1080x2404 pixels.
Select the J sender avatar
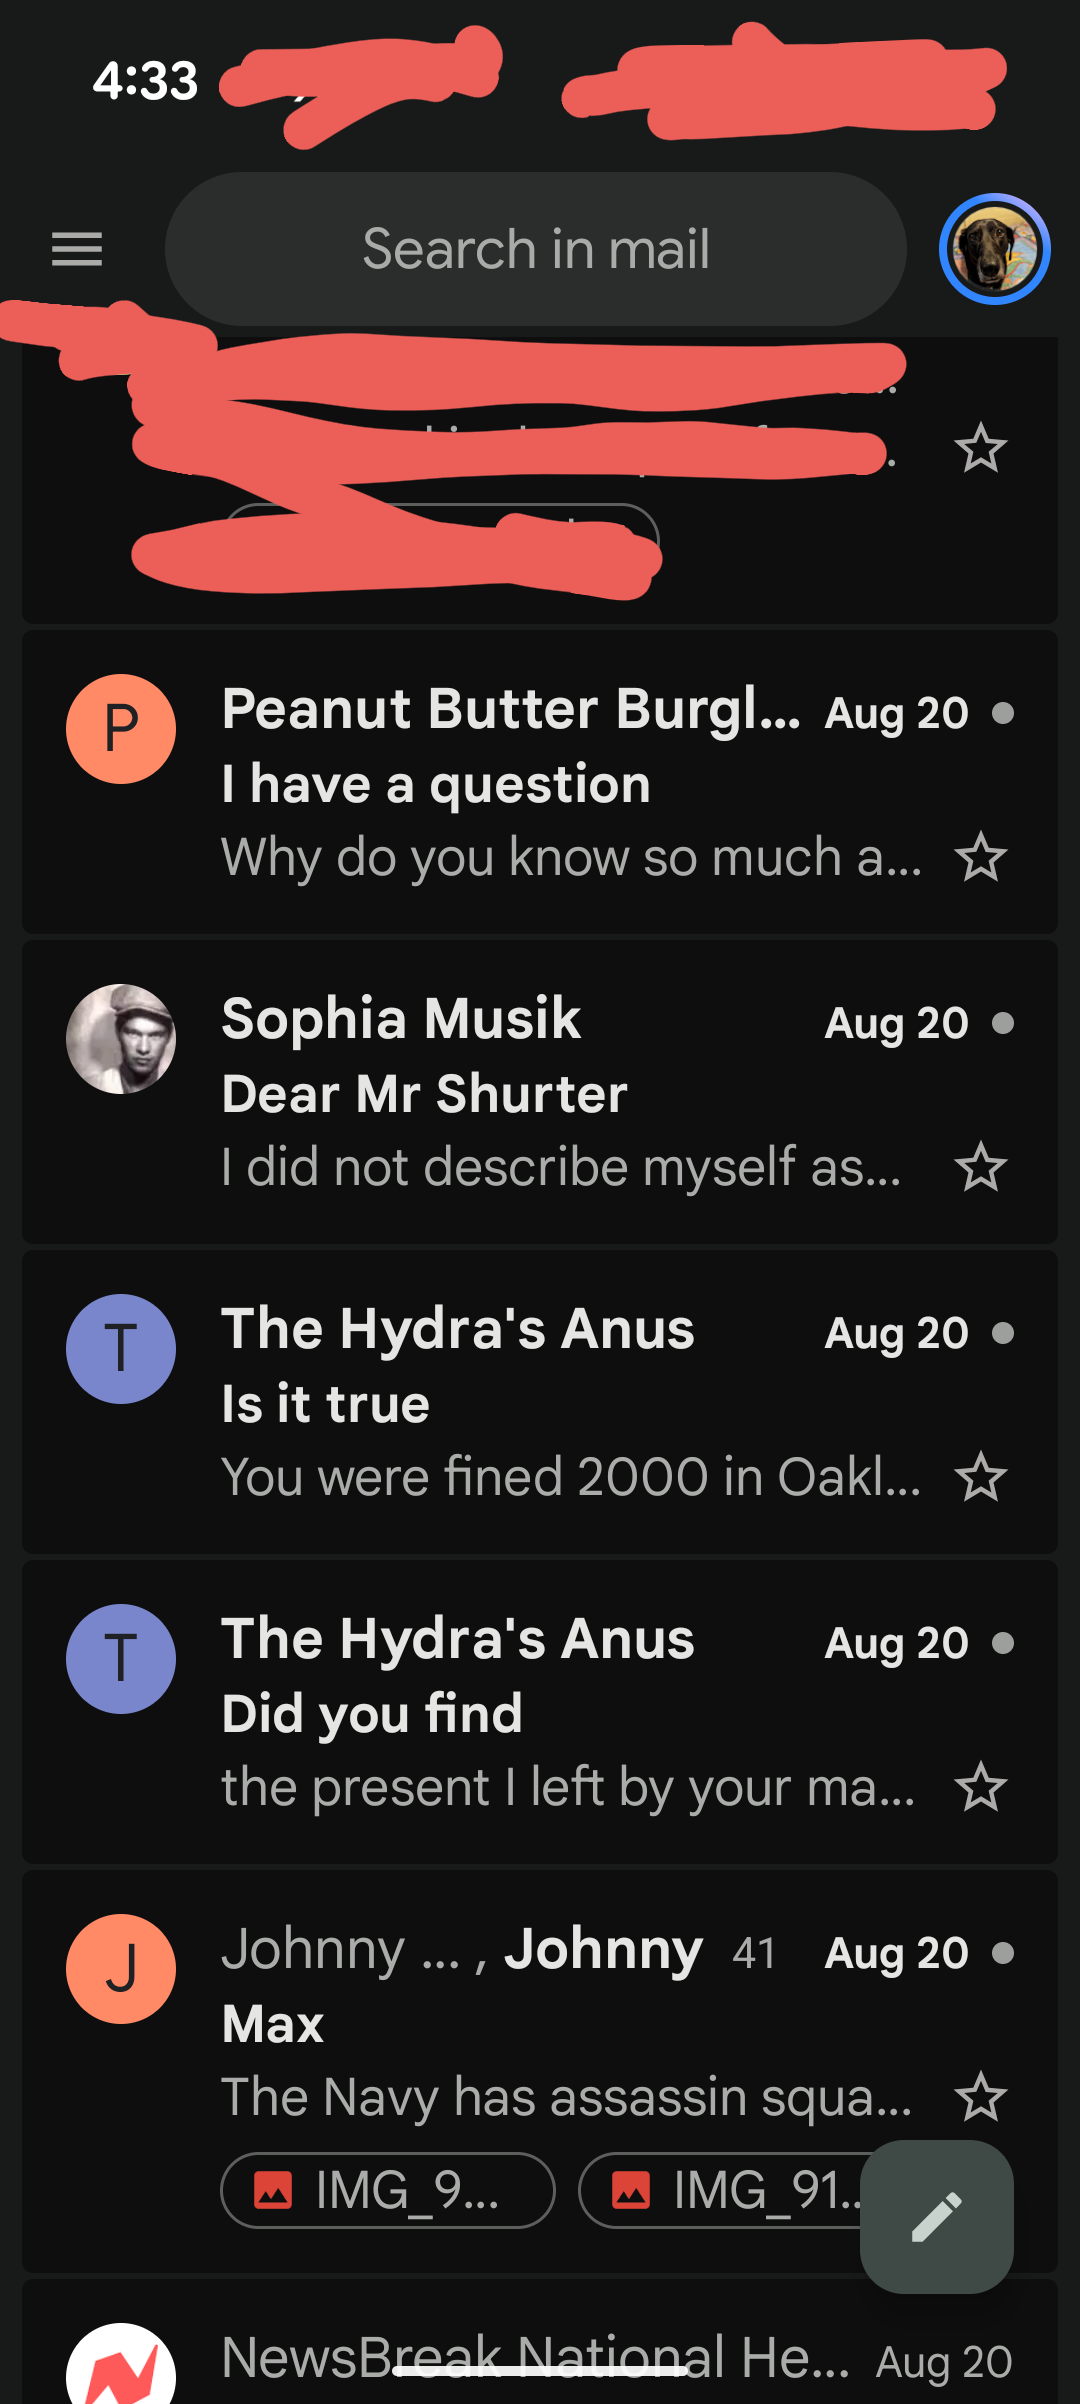[121, 1969]
